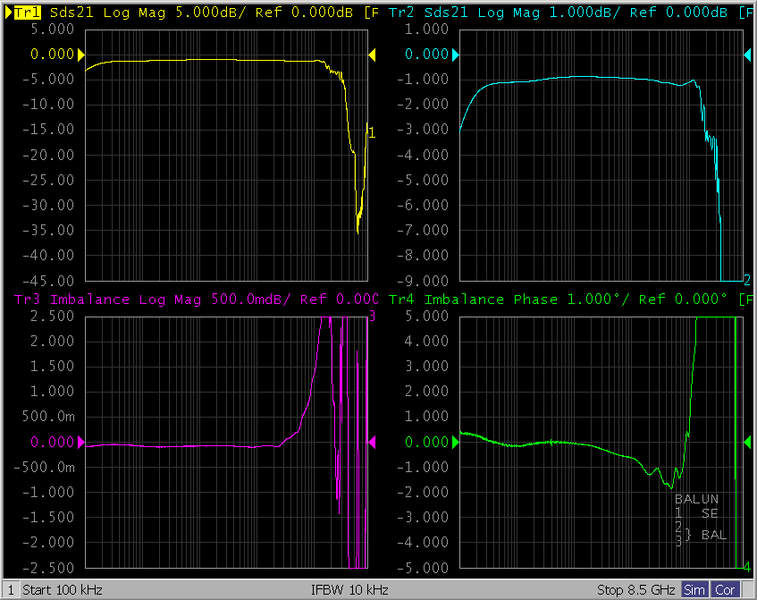Click green 0.000 reference value on Tr4
This screenshot has width=757, height=600.
tap(427, 442)
